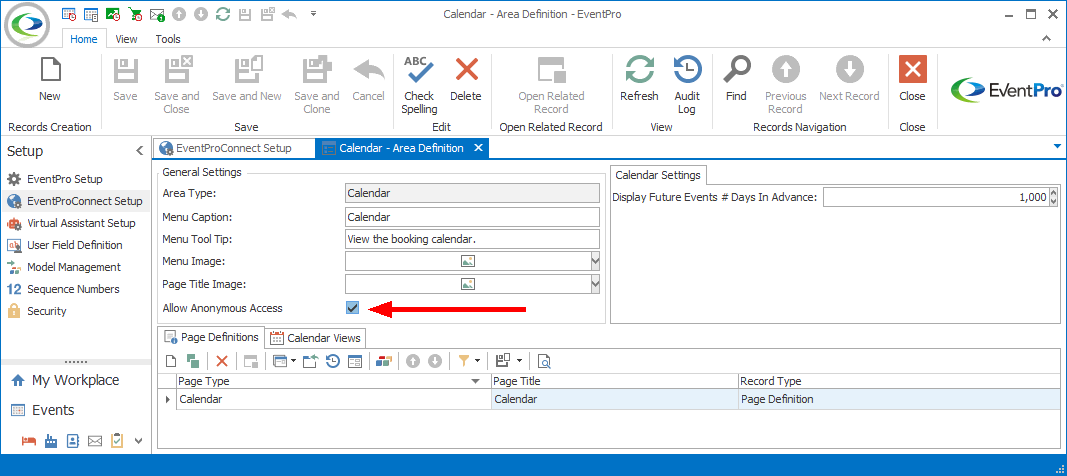Click Display Future Events days field
This screenshot has width=1067, height=476.
click(936, 197)
